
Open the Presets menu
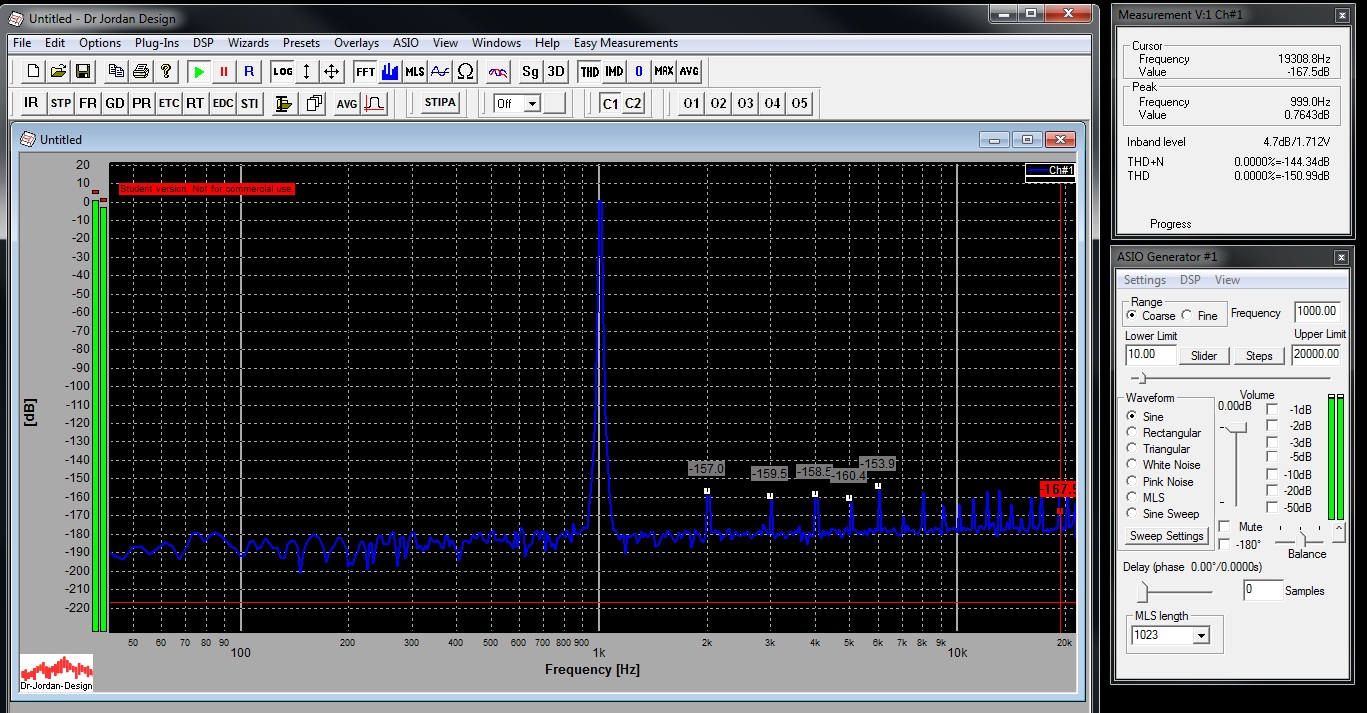point(301,43)
